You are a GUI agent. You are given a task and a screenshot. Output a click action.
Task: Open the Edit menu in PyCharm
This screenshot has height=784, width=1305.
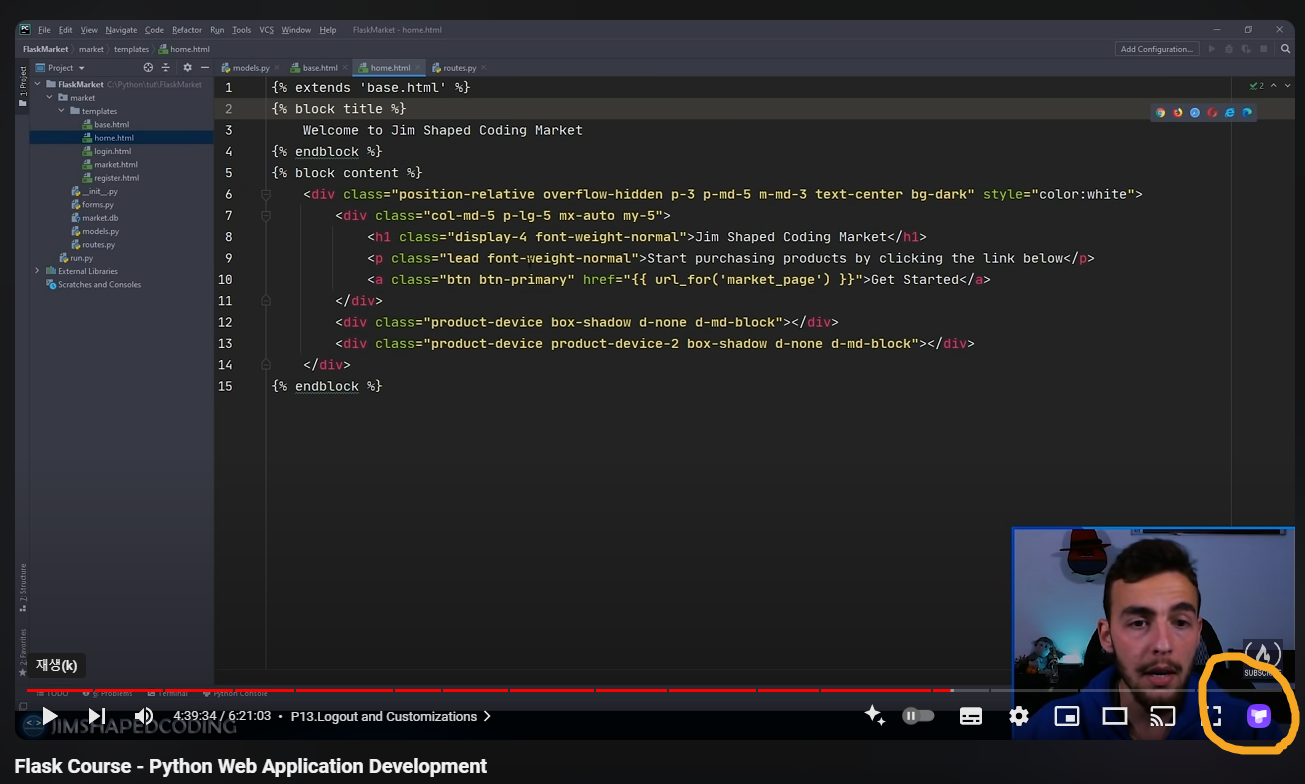point(65,30)
